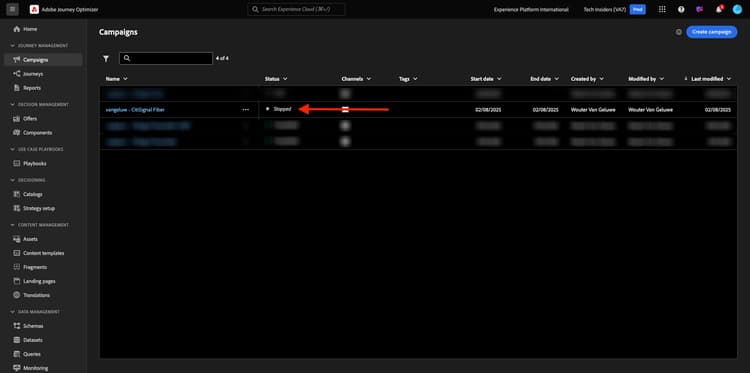Click the filter funnel icon
This screenshot has width=750, height=373.
(106, 58)
